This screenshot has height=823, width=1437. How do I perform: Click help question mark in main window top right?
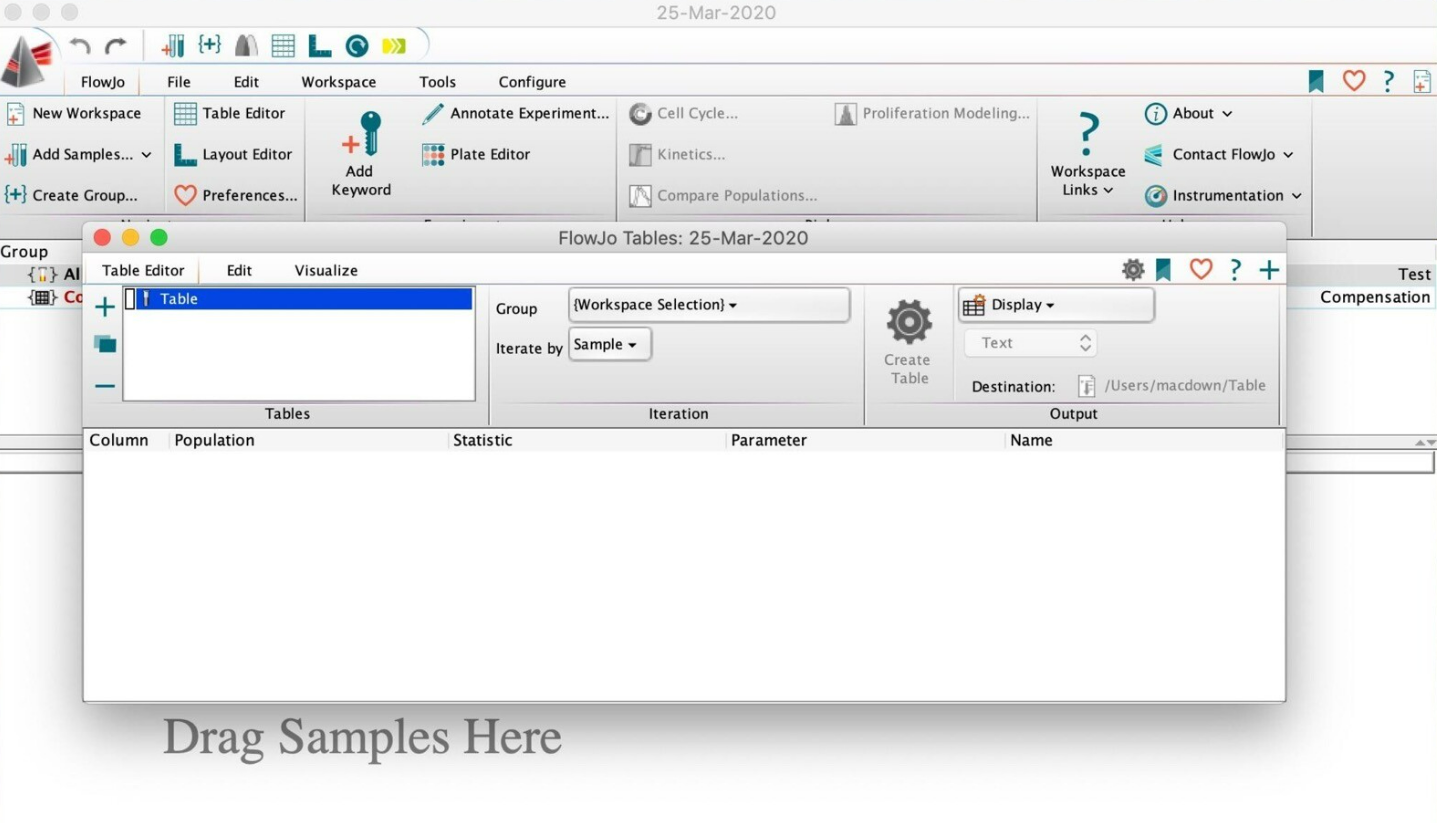(1388, 81)
